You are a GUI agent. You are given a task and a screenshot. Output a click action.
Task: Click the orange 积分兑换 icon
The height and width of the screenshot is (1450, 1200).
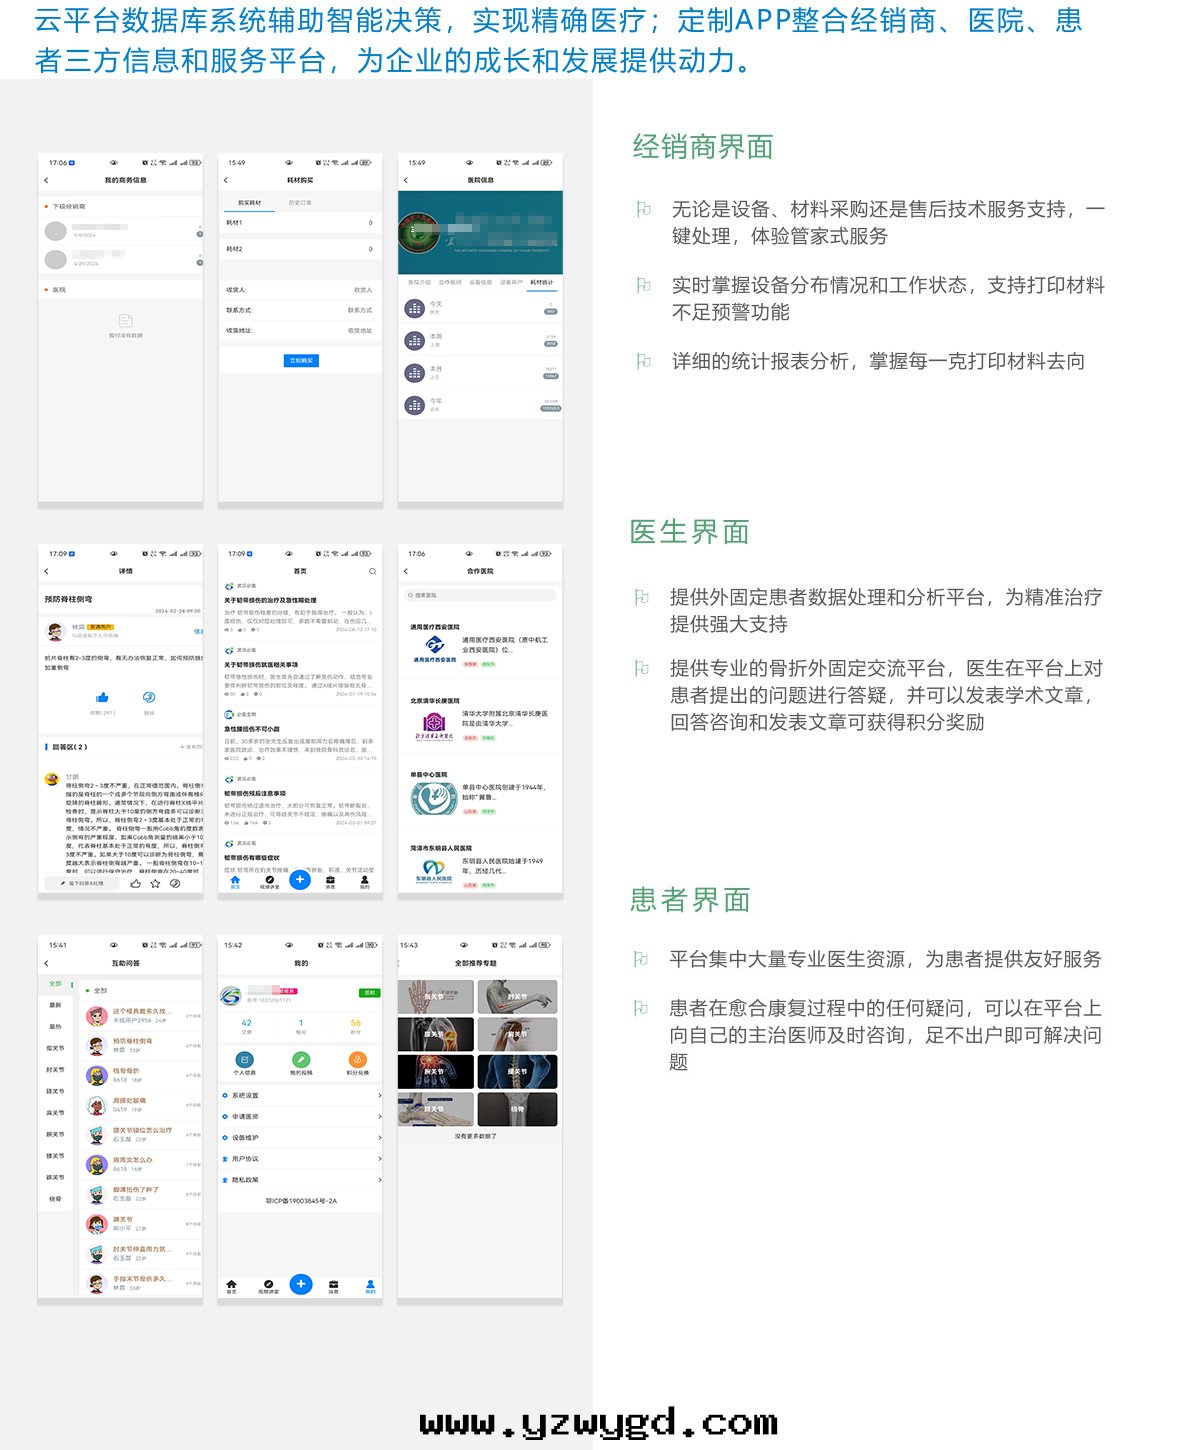[x=357, y=1060]
